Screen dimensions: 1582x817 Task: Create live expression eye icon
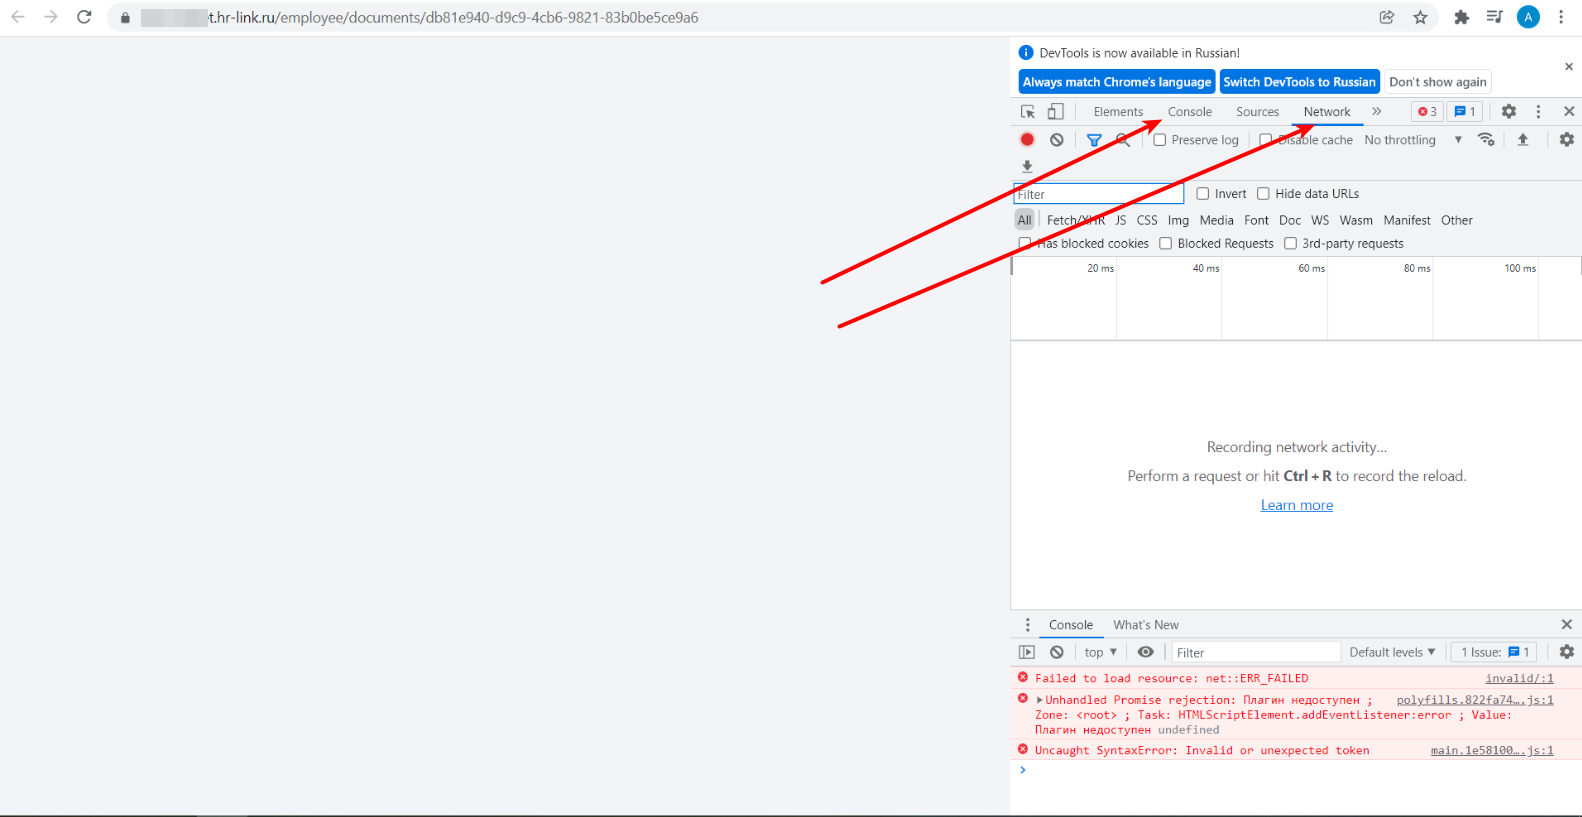pos(1146,652)
